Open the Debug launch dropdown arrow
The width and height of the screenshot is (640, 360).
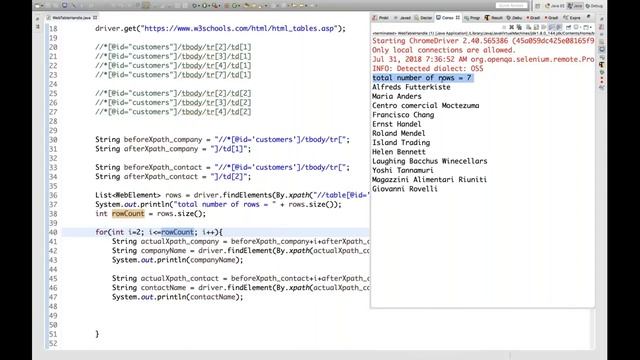[x=199, y=6]
